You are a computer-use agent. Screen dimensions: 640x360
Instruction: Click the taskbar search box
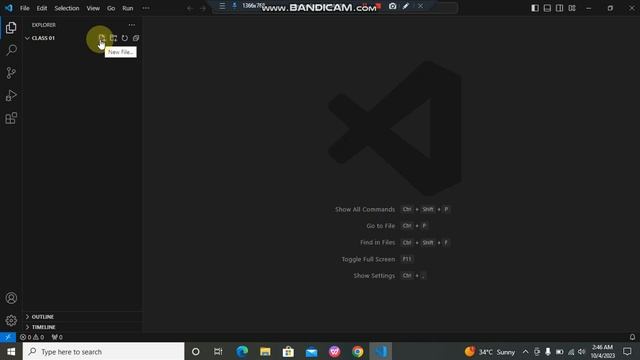pyautogui.click(x=104, y=351)
